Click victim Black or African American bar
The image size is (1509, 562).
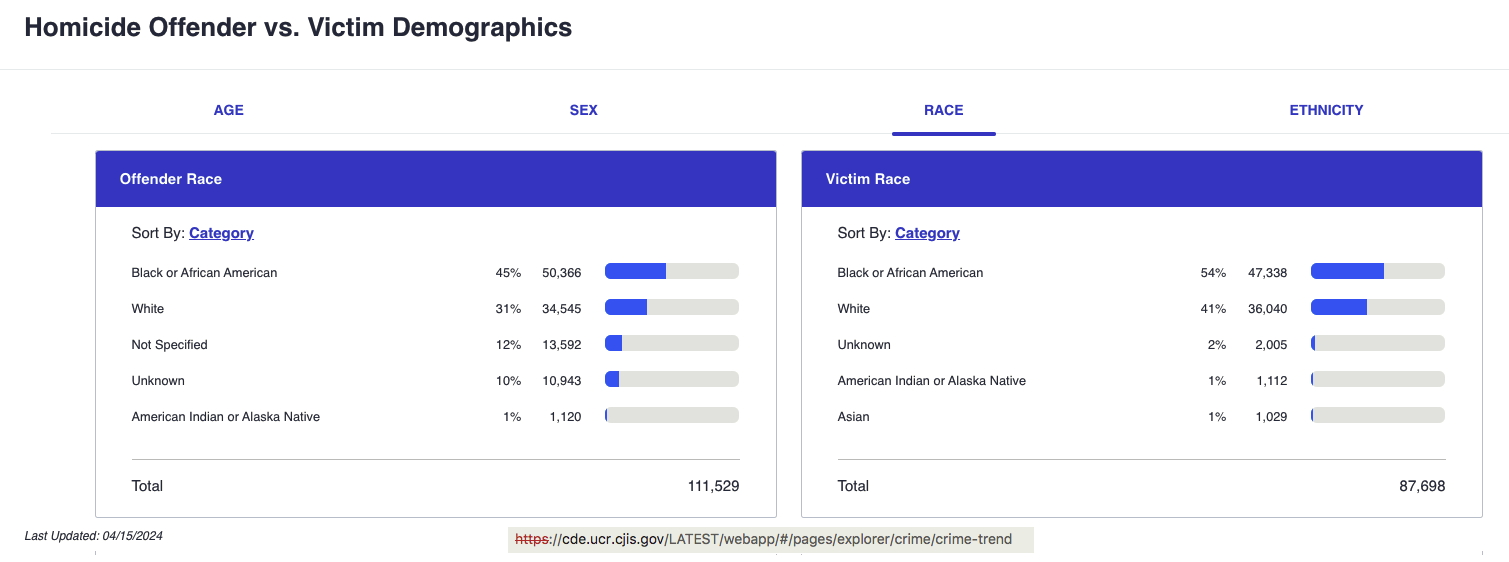1378,271
